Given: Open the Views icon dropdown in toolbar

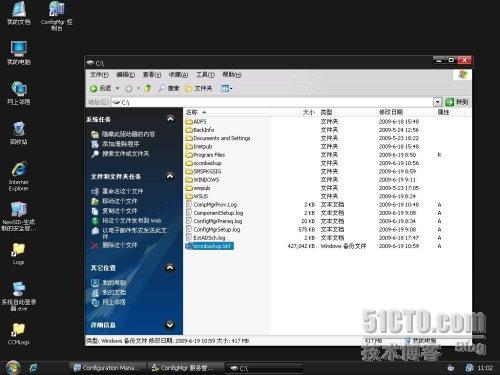Looking at the screenshot, I should pyautogui.click(x=227, y=88).
